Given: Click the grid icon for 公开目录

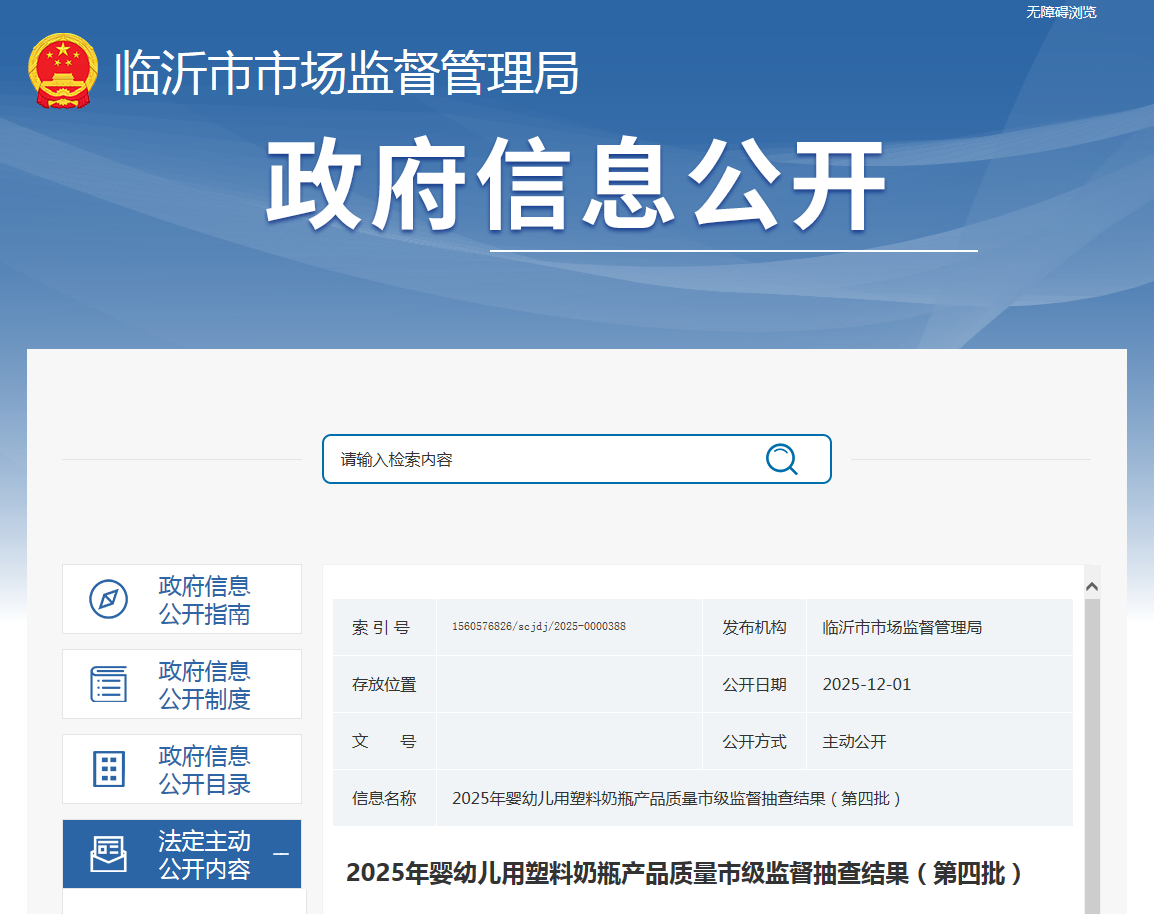Looking at the screenshot, I should [x=108, y=769].
